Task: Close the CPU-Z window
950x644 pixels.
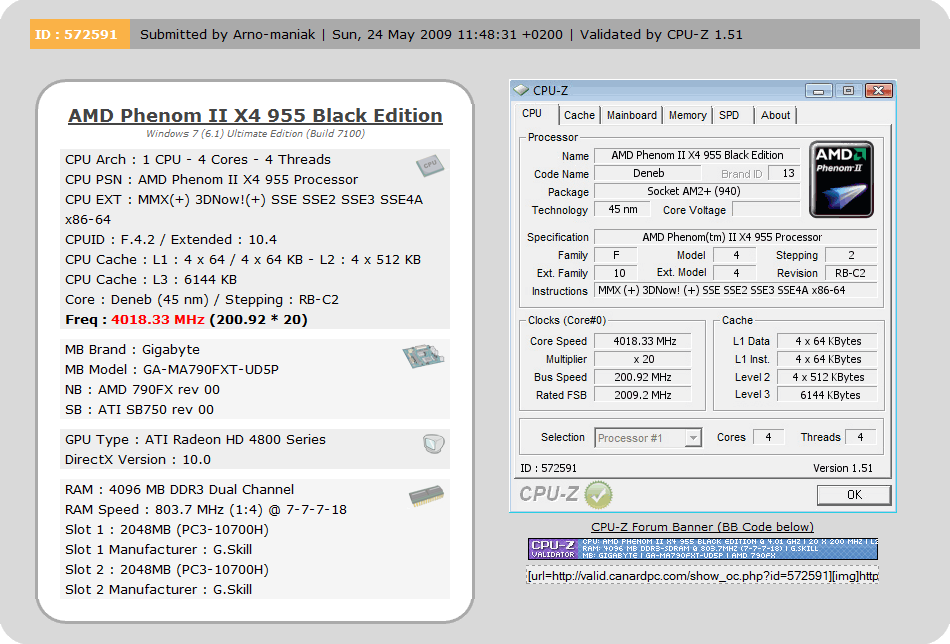Action: click(879, 91)
